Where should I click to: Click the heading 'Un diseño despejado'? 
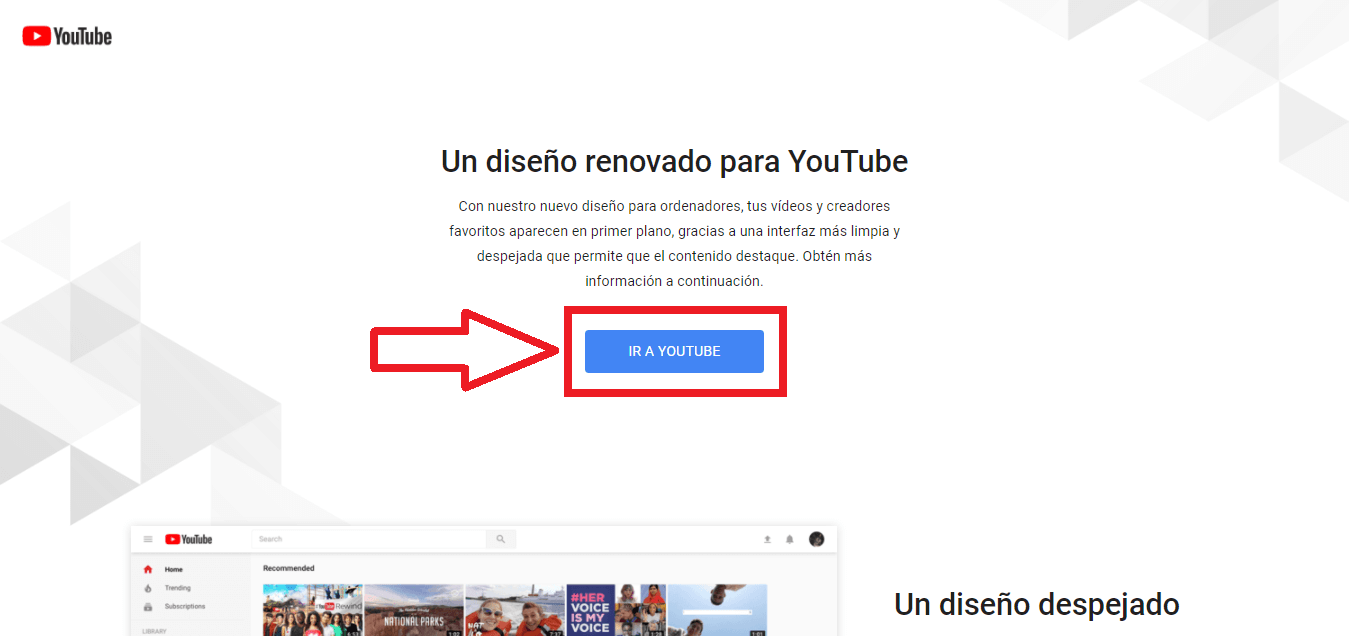click(1037, 604)
